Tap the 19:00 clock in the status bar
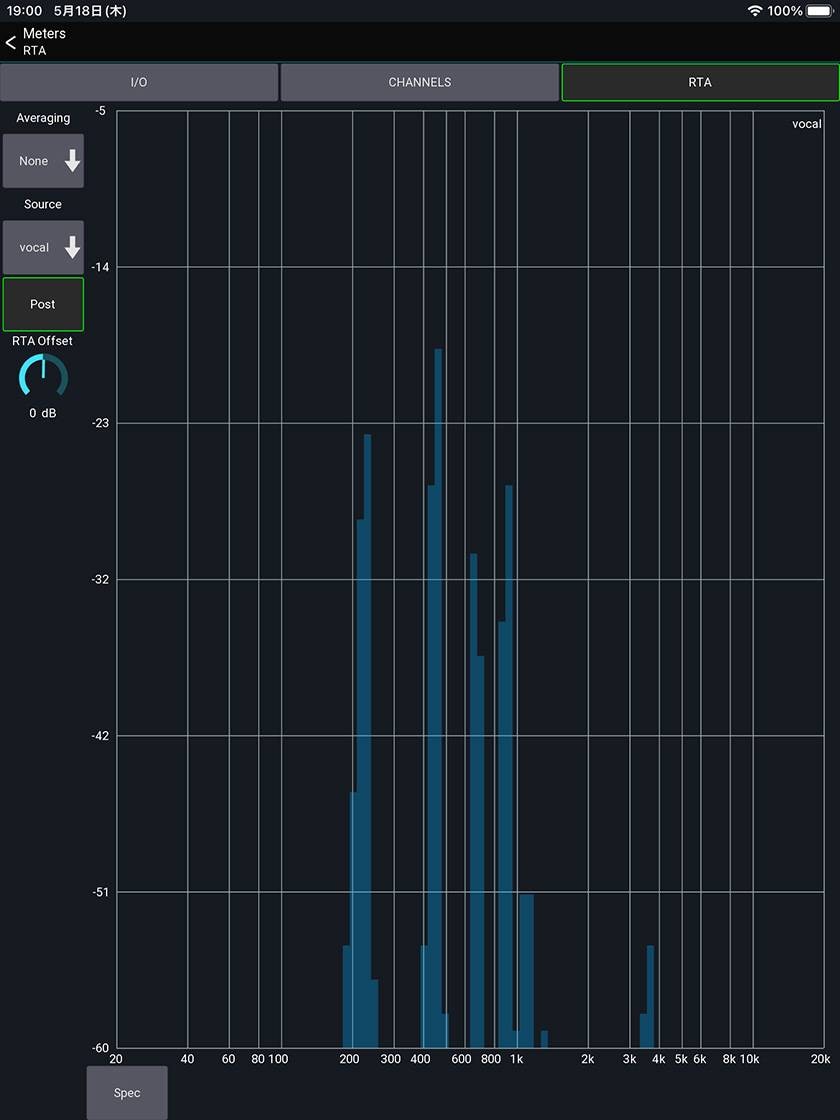This screenshot has width=840, height=1120. [x=23, y=11]
